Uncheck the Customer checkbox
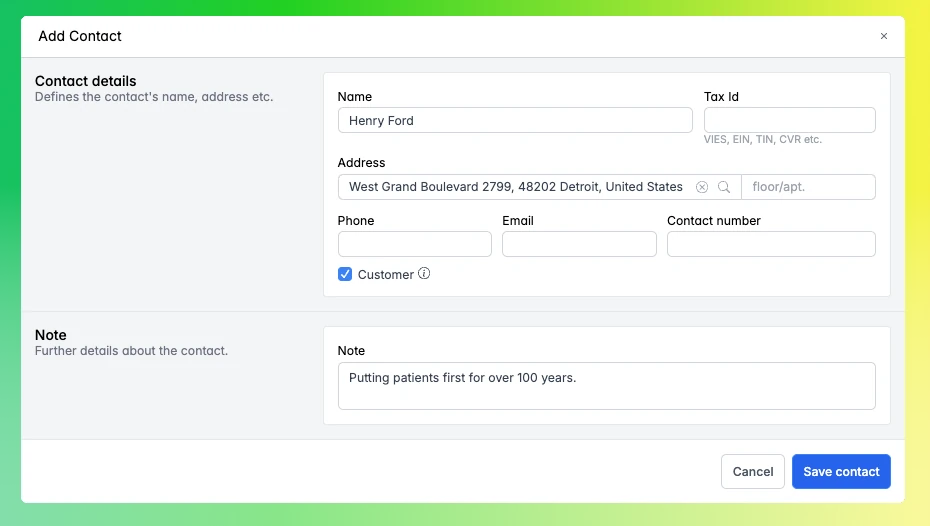 (345, 274)
